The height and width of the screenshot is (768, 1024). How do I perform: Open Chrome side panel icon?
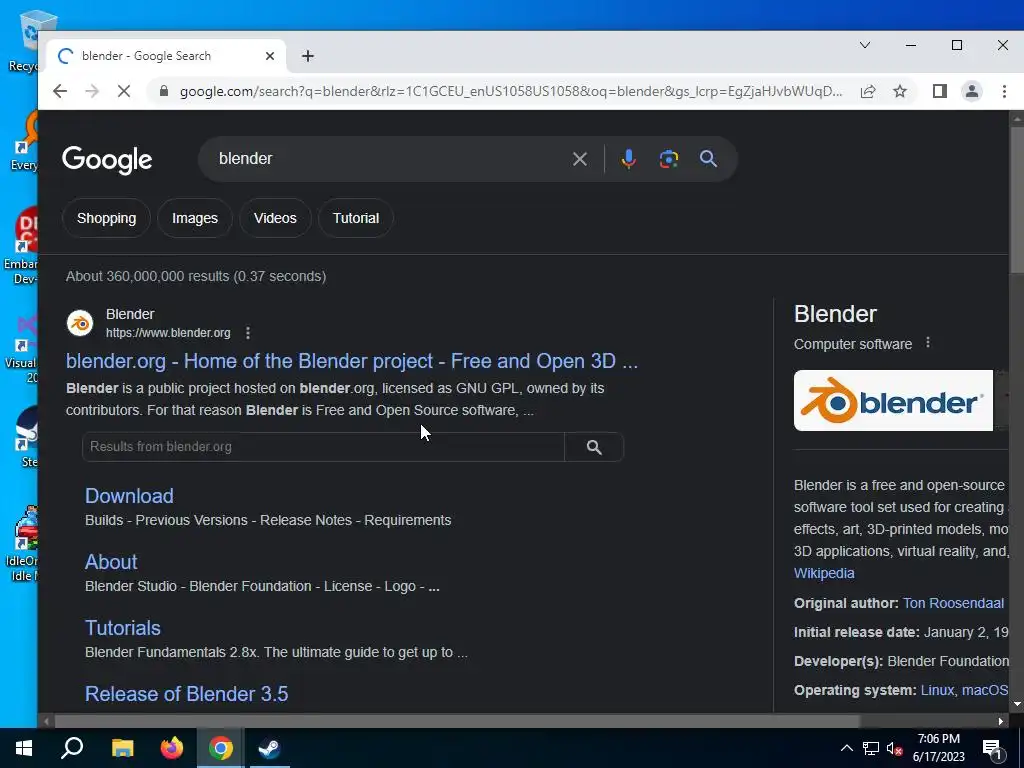[x=940, y=91]
